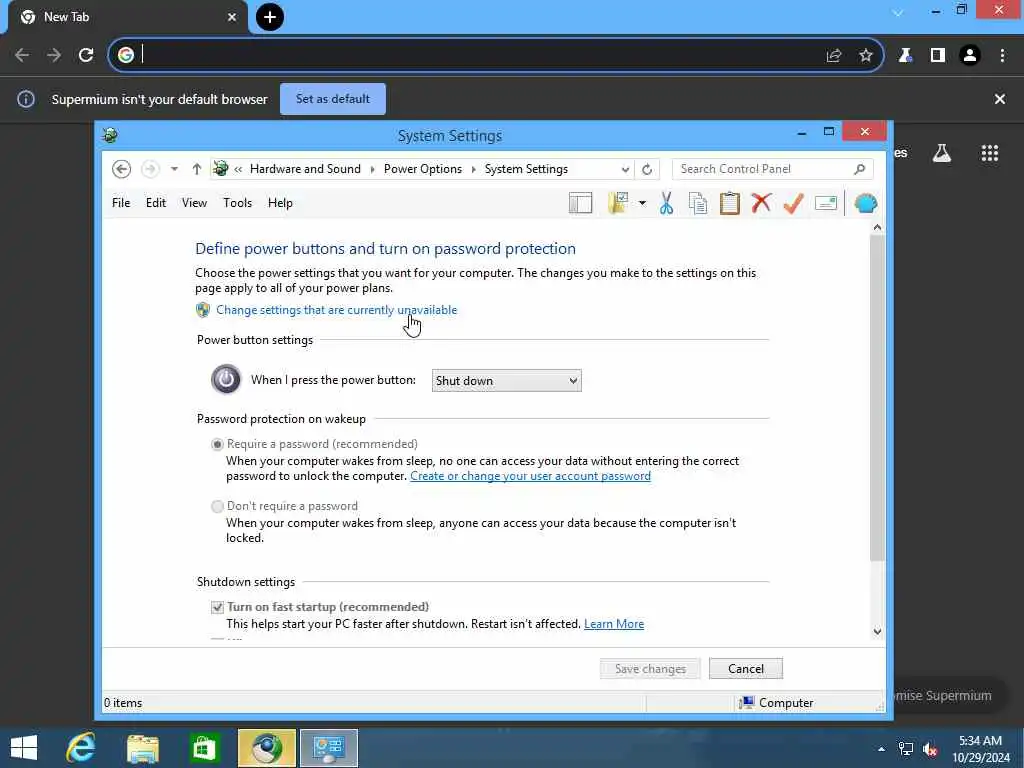Click the Cancel button

746,669
